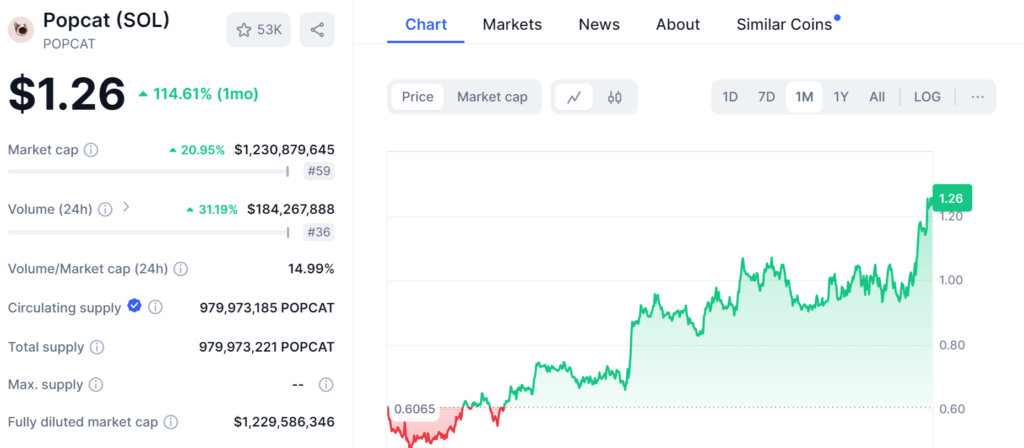Open the Markets tab

(512, 24)
